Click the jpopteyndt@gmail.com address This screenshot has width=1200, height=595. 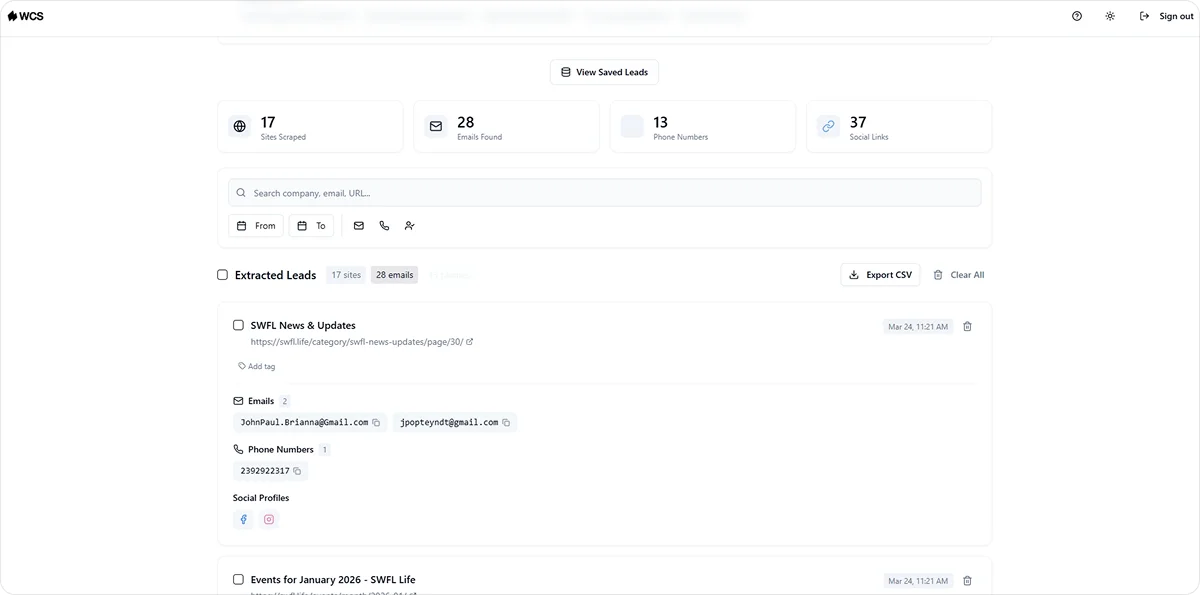click(449, 423)
